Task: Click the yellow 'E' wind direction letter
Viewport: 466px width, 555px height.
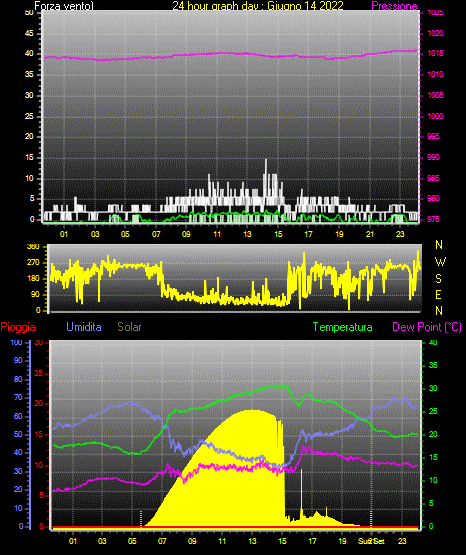Action: [438, 294]
